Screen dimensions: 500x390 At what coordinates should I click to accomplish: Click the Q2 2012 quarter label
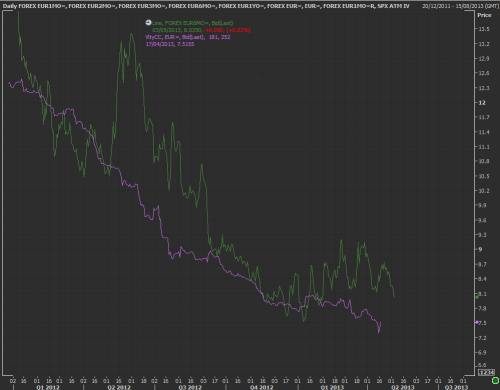tap(119, 387)
